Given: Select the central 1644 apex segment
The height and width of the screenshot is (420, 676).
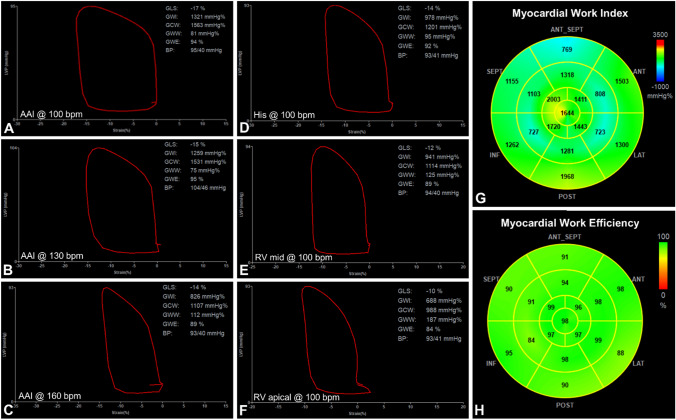Looking at the screenshot, I should [x=567, y=113].
